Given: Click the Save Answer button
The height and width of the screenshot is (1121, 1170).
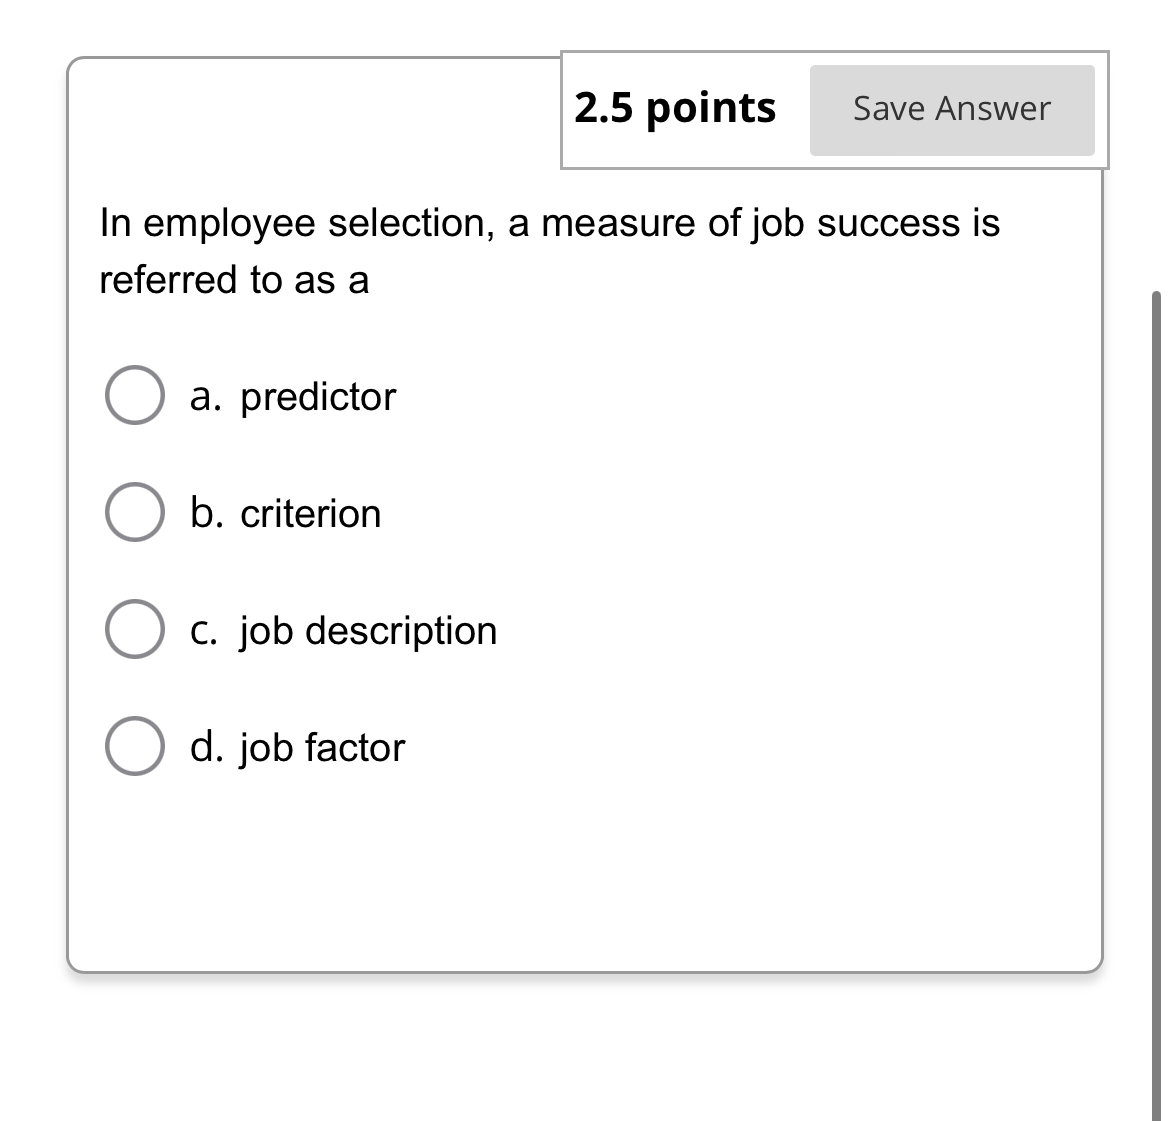Looking at the screenshot, I should point(951,109).
